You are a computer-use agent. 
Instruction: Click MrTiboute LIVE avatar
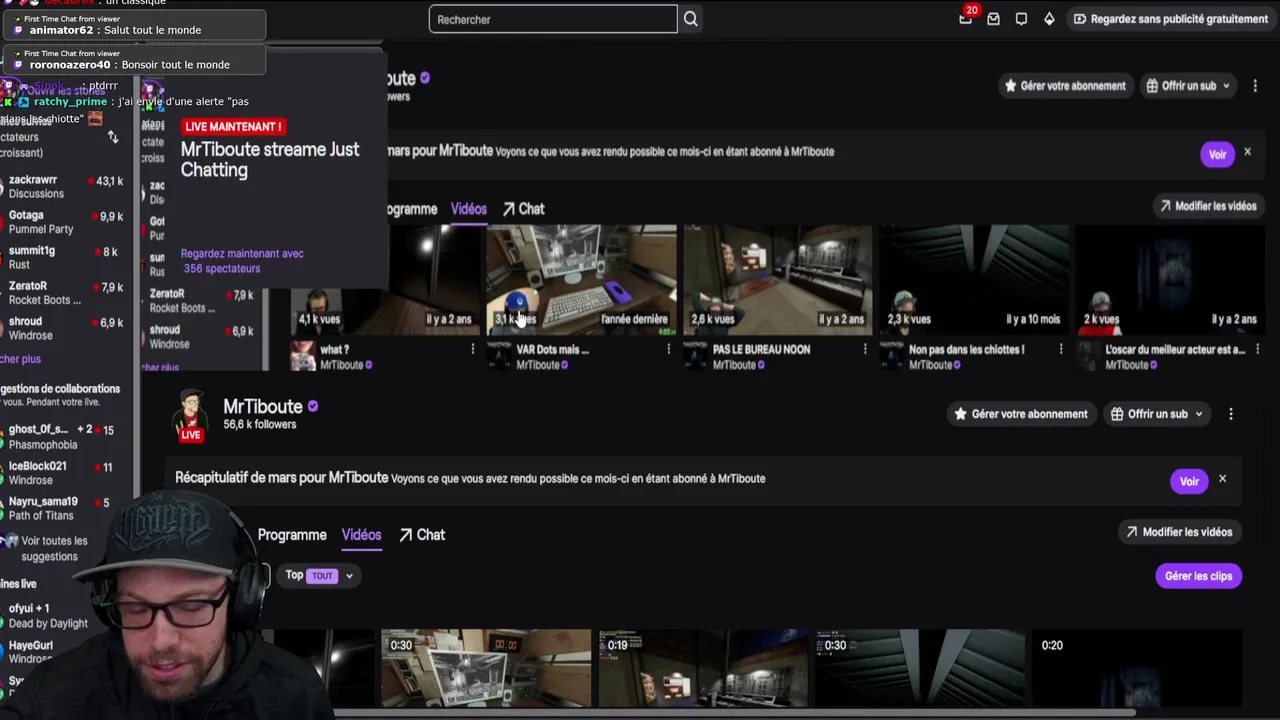(x=191, y=415)
